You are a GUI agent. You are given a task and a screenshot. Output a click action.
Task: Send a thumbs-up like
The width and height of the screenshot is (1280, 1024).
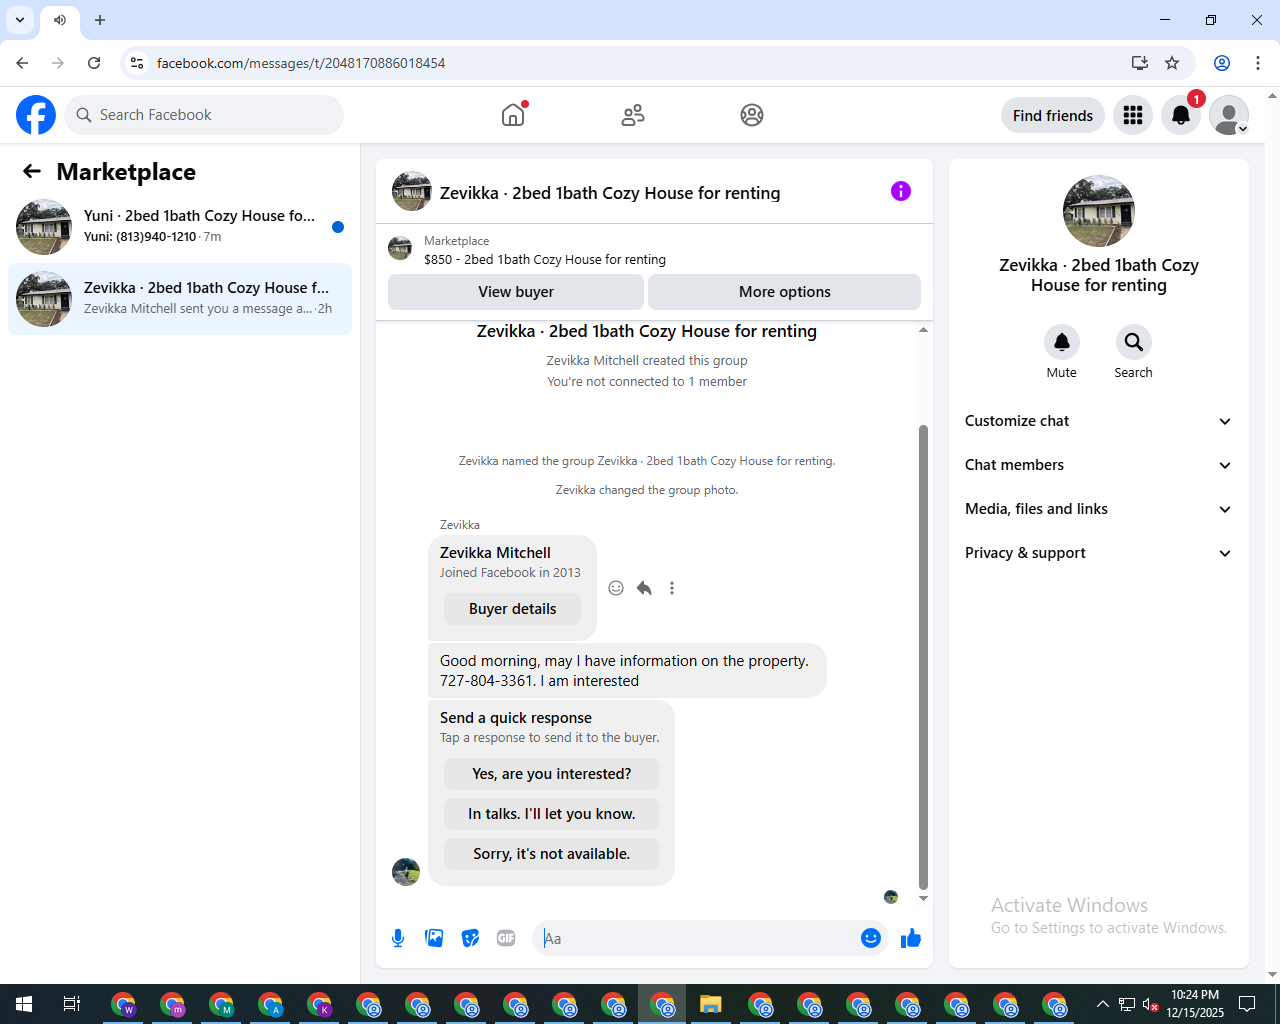click(x=911, y=938)
